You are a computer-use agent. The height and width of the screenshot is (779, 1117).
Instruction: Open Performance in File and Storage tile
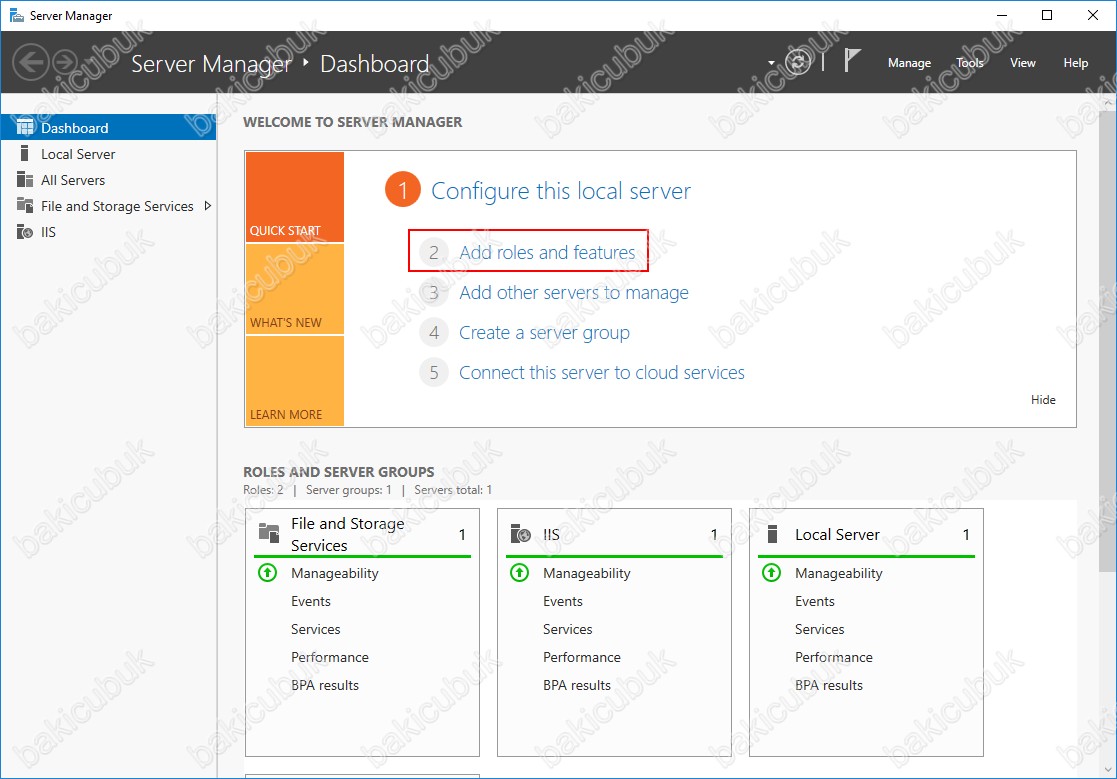coord(330,657)
